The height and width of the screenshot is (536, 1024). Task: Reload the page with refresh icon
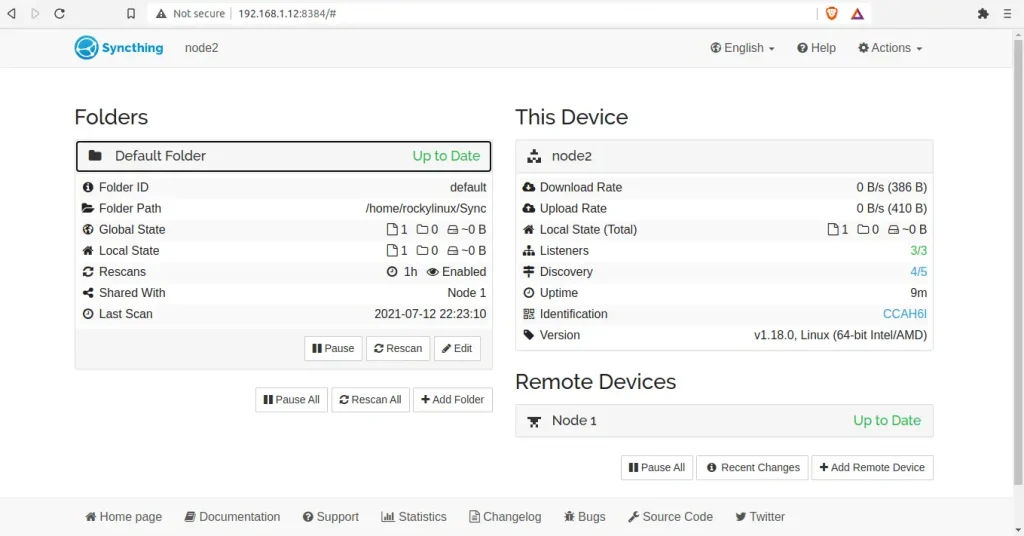coord(59,13)
